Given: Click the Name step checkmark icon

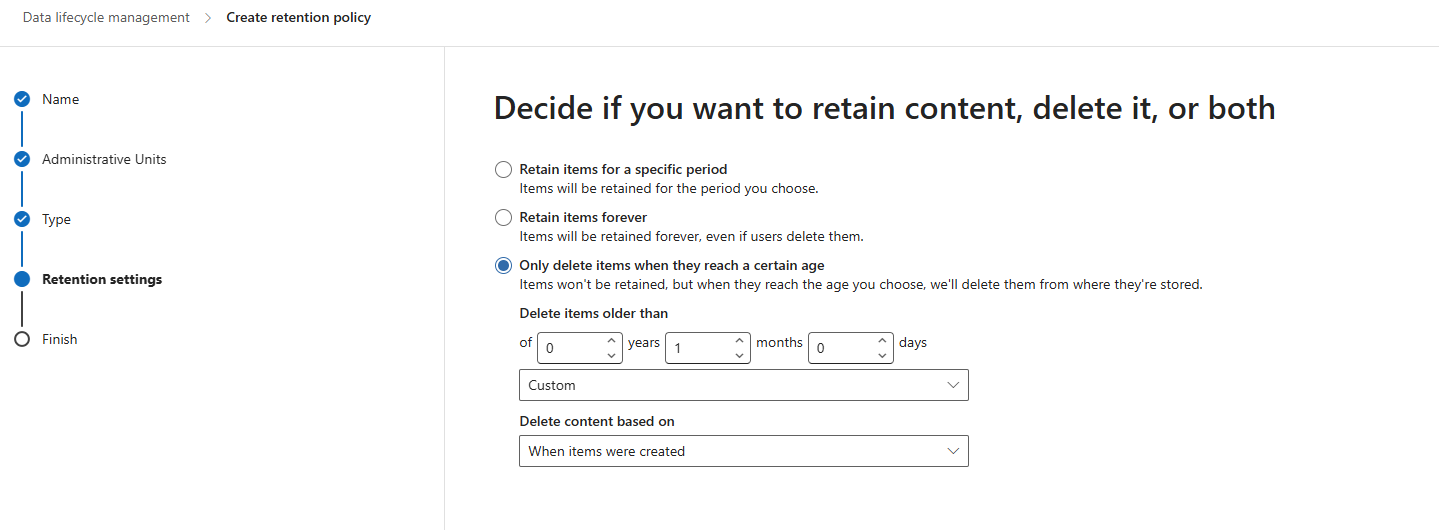Looking at the screenshot, I should [x=22, y=99].
